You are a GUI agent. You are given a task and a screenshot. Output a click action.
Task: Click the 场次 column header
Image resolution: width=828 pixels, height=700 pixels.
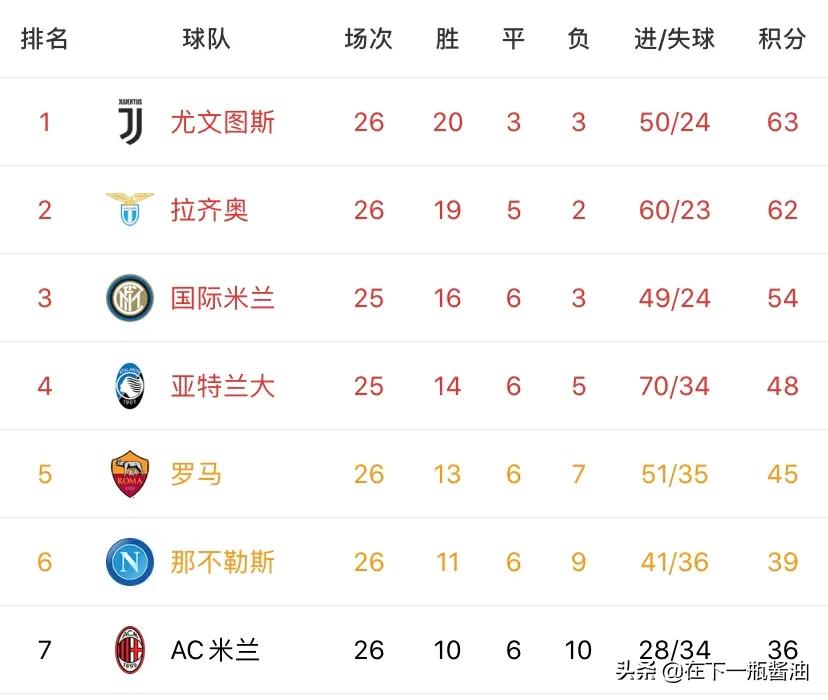pos(368,39)
